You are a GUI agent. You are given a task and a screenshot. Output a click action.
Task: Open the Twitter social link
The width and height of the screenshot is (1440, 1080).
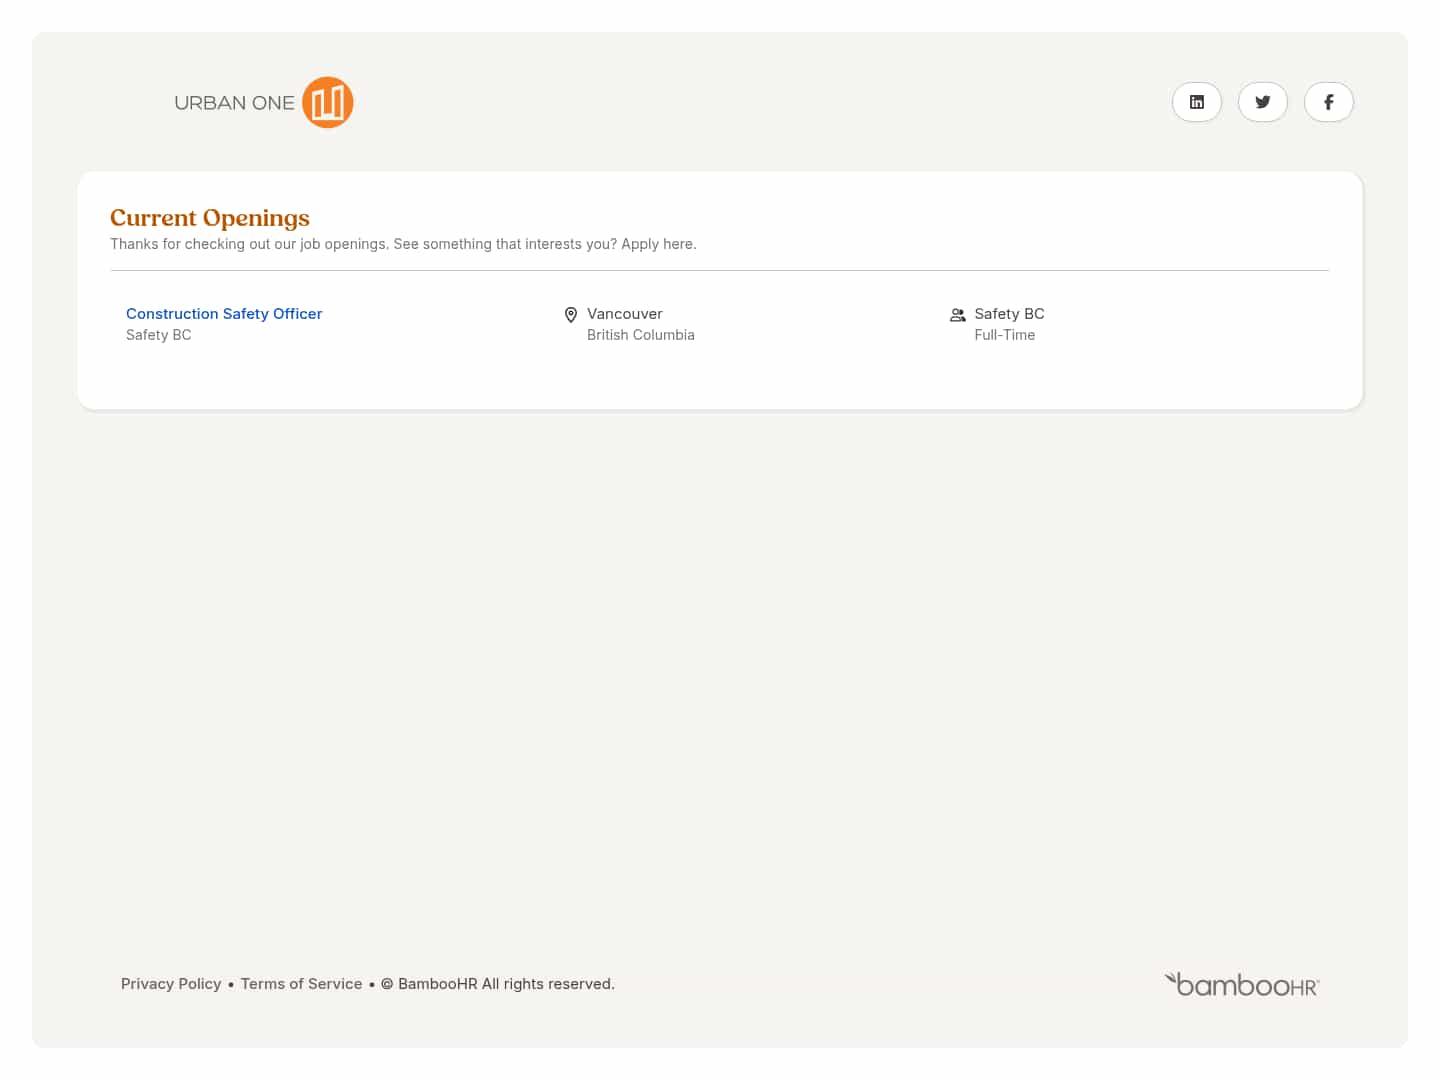1262,102
